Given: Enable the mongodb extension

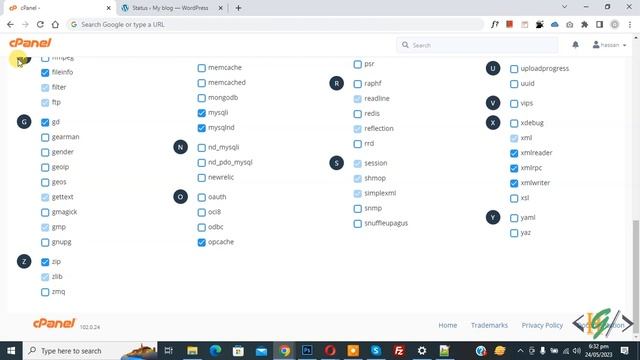Looking at the screenshot, I should point(202,98).
